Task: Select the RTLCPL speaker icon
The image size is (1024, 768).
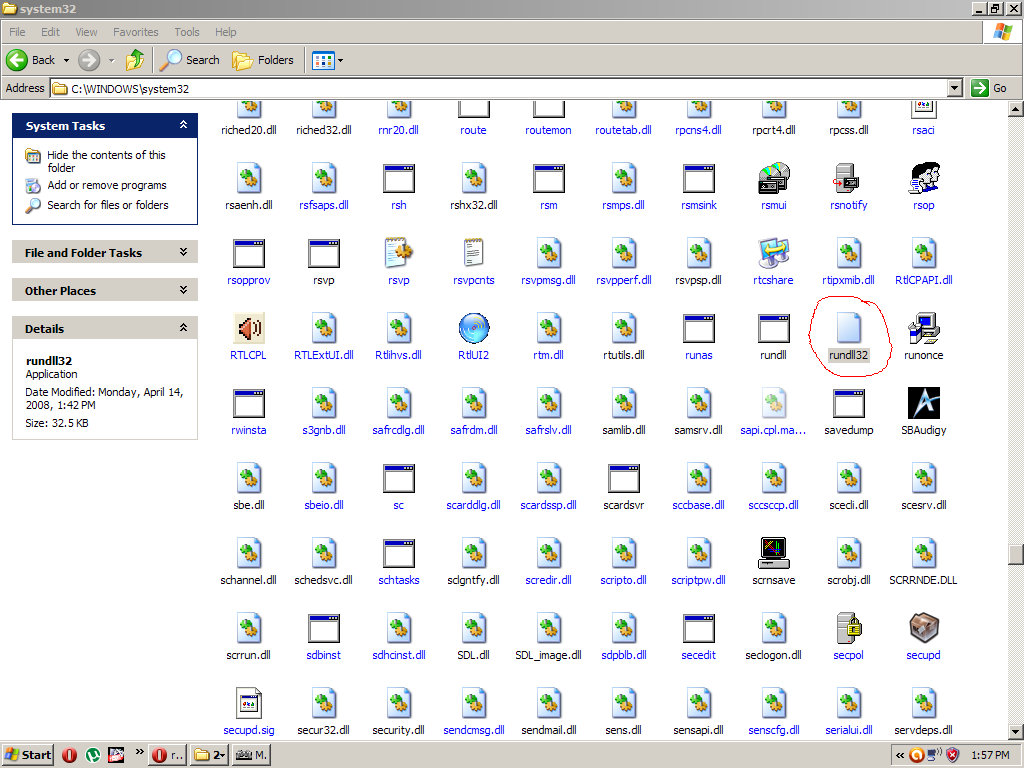Action: pyautogui.click(x=248, y=328)
